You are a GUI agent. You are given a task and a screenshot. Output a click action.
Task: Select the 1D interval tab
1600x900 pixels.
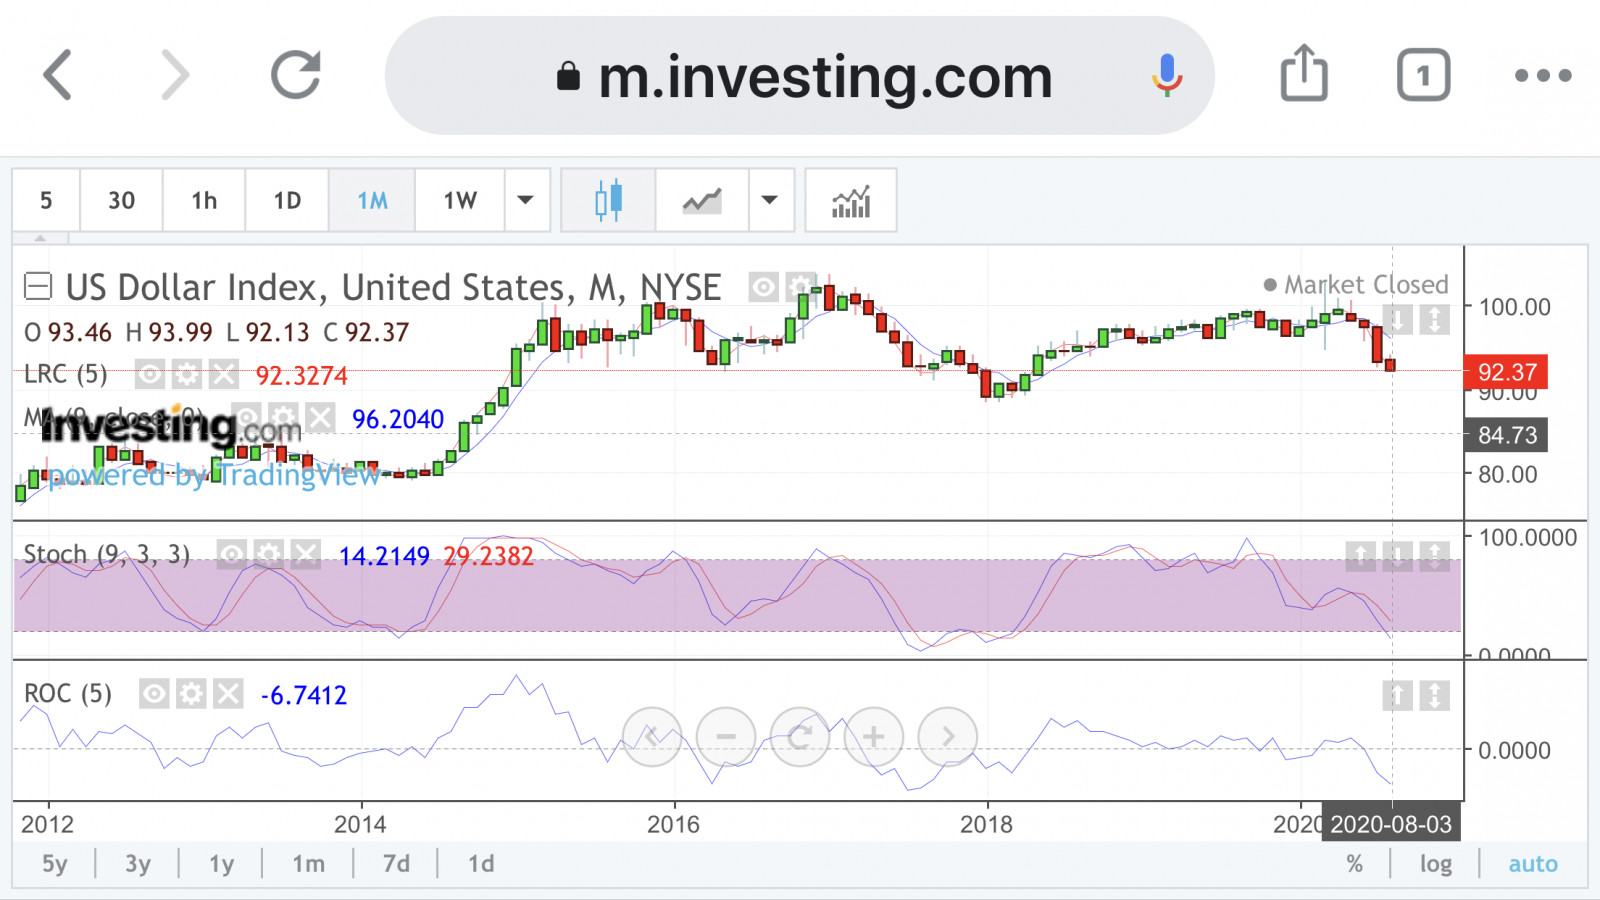[x=287, y=200]
